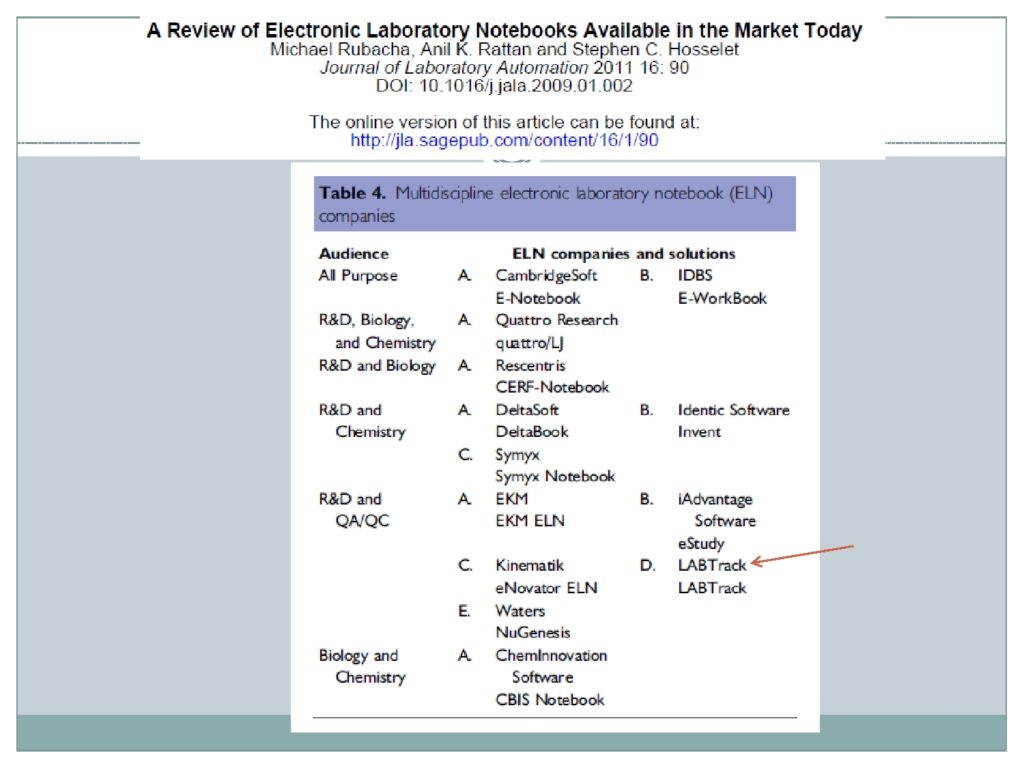Image resolution: width=1024 pixels, height=768 pixels.
Task: Select the "Audience" column header
Action: click(x=353, y=253)
